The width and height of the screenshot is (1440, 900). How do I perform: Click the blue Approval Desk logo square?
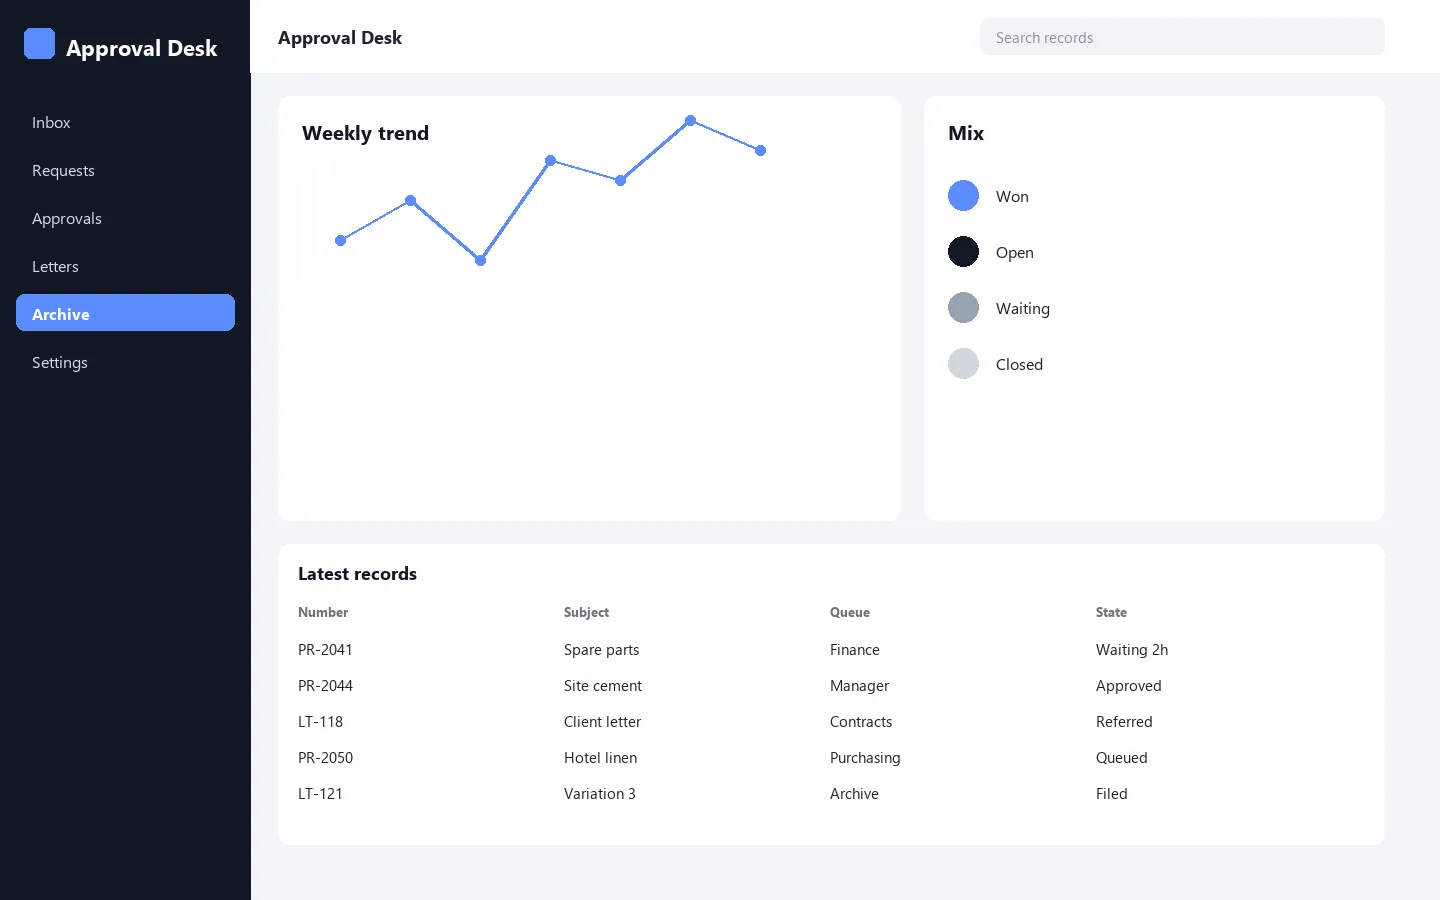[x=39, y=44]
